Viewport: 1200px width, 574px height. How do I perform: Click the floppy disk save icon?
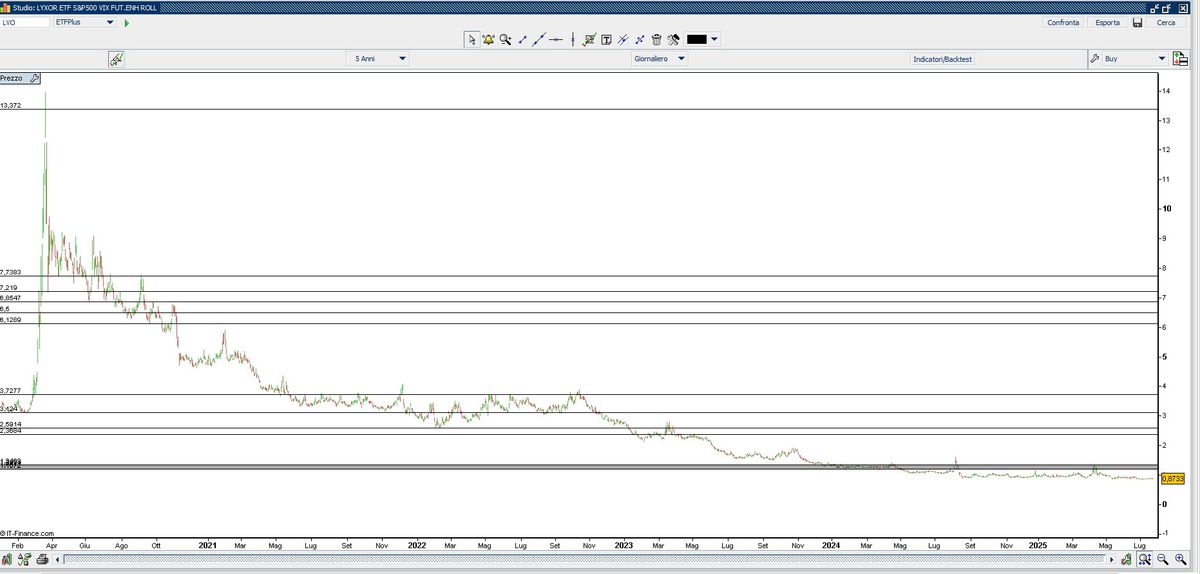coord(1138,22)
